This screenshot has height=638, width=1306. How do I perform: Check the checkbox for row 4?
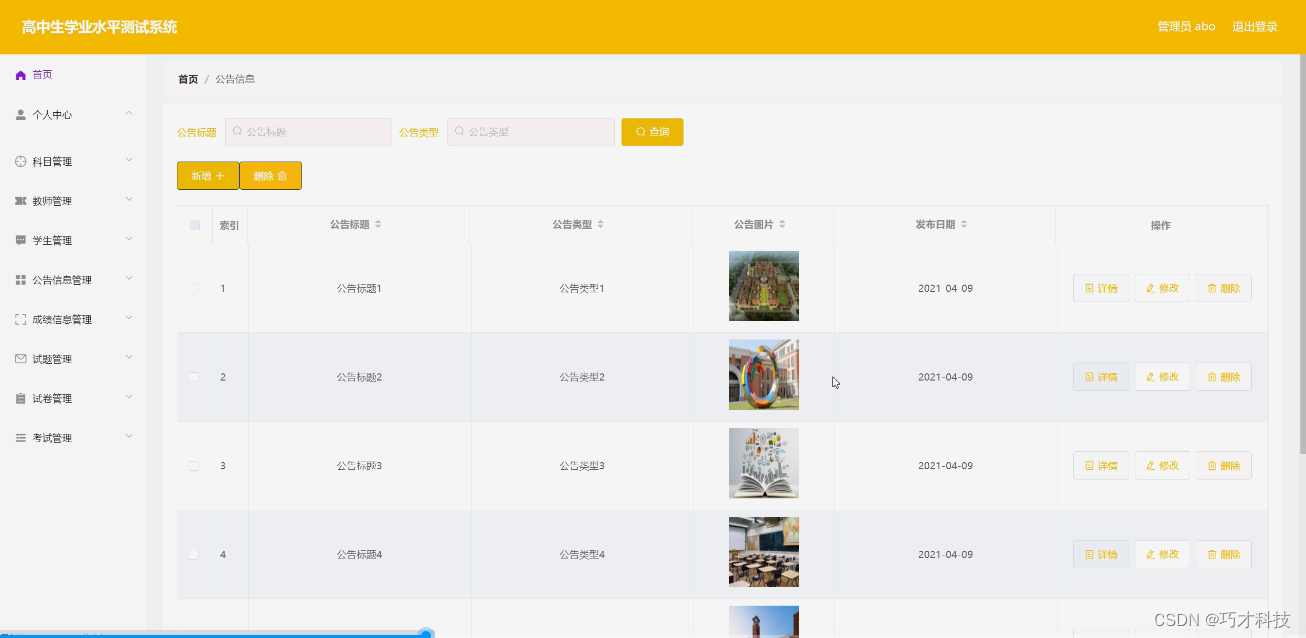coord(194,554)
